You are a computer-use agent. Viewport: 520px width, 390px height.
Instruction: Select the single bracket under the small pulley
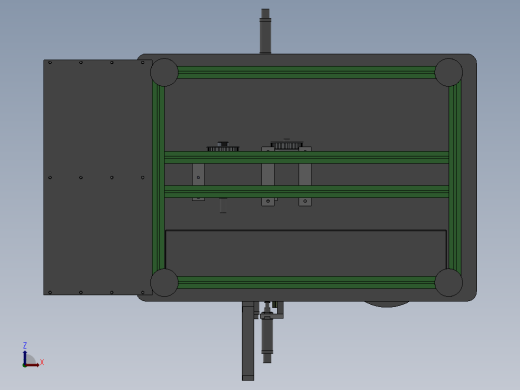198,174
